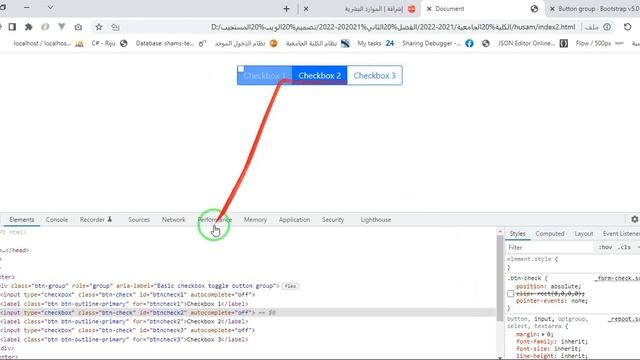The image size is (640, 360).
Task: Open the tab search chevron in title bar
Action: pyautogui.click(x=50, y=7)
